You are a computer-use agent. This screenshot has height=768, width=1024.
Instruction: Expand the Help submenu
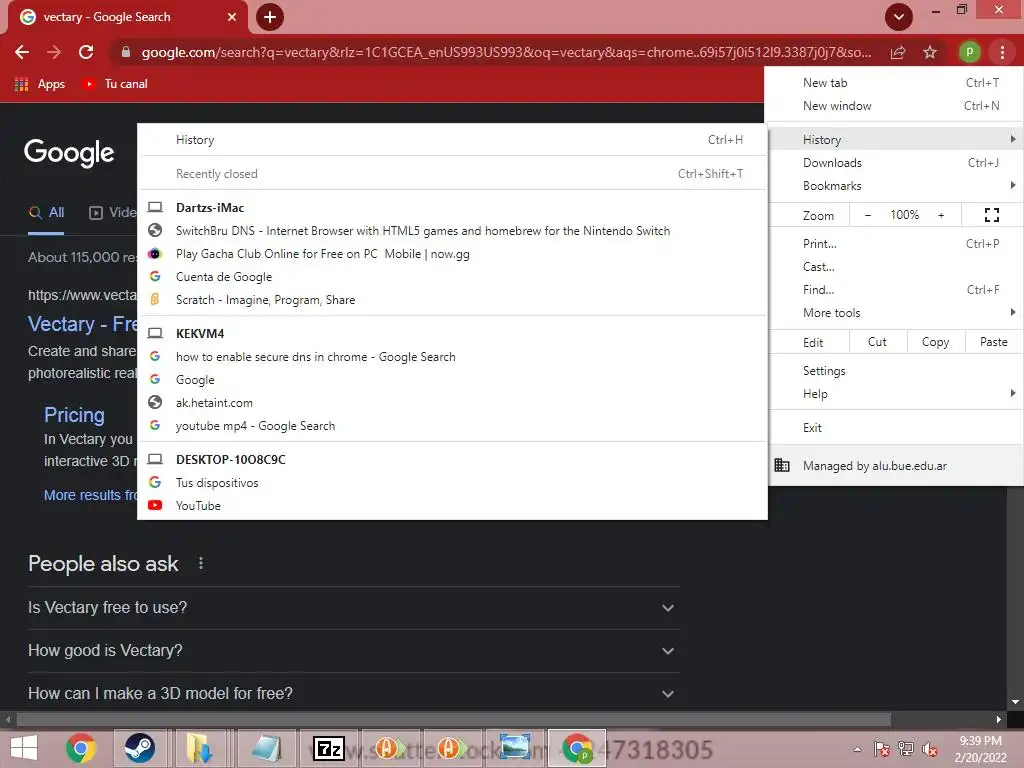[896, 394]
